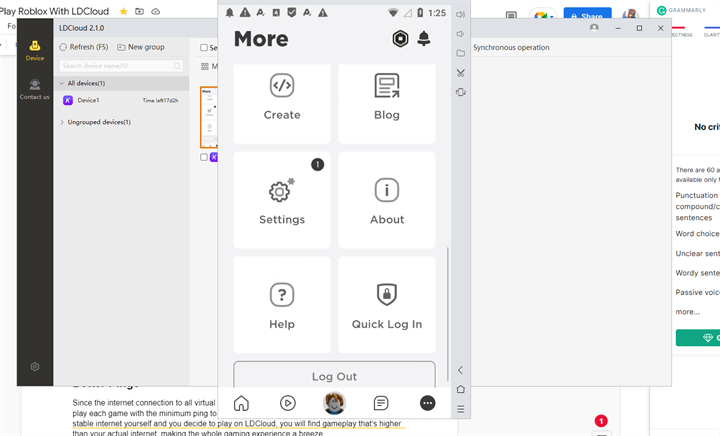Click Synchronous operation in LDCloud
This screenshot has width=720, height=436.
pyautogui.click(x=511, y=47)
